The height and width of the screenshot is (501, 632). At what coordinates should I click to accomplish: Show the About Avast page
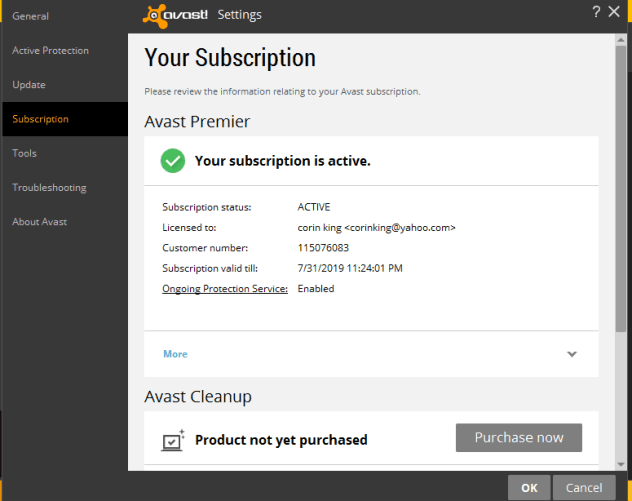click(x=39, y=221)
